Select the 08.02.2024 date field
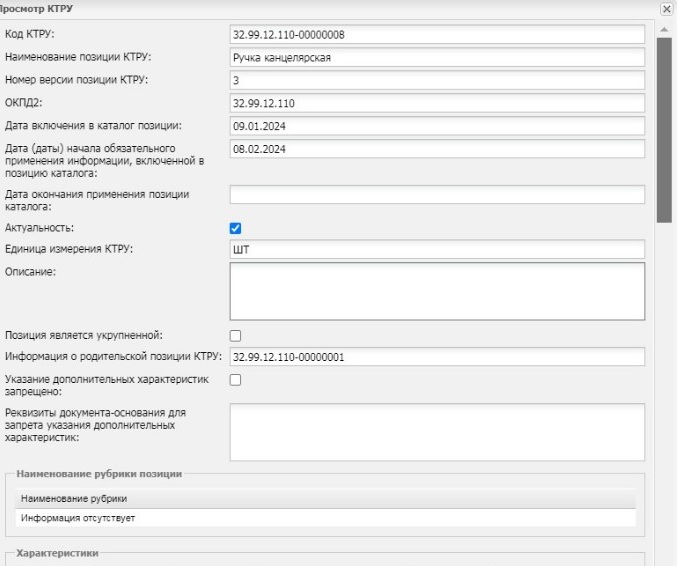 437,149
